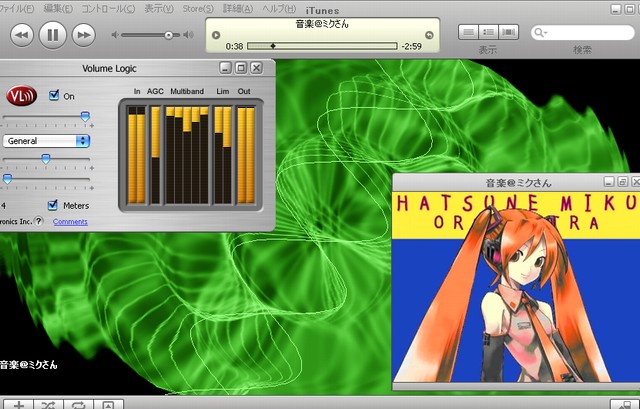640x409 pixels.
Task: Click the low-volume speaker icon
Action: point(115,35)
